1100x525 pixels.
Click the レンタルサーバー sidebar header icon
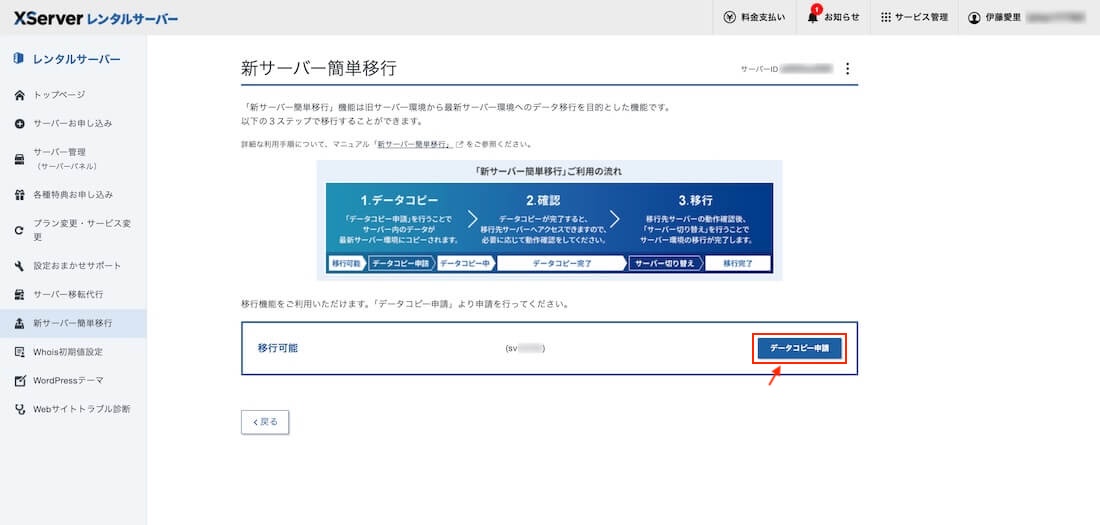19,59
